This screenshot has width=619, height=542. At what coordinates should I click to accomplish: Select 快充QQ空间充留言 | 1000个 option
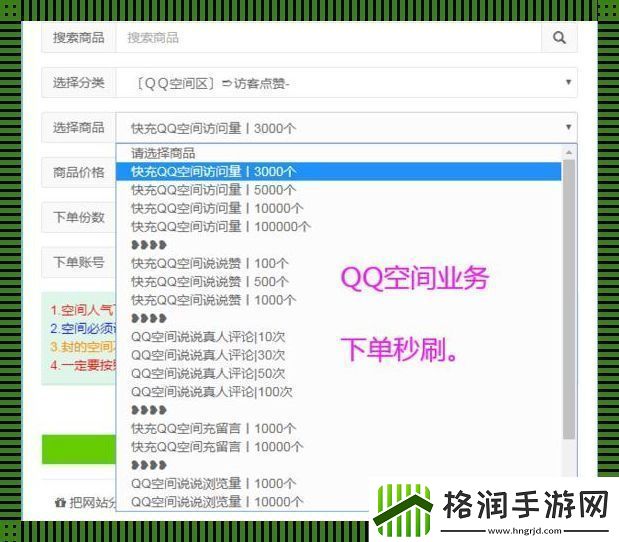(338, 428)
